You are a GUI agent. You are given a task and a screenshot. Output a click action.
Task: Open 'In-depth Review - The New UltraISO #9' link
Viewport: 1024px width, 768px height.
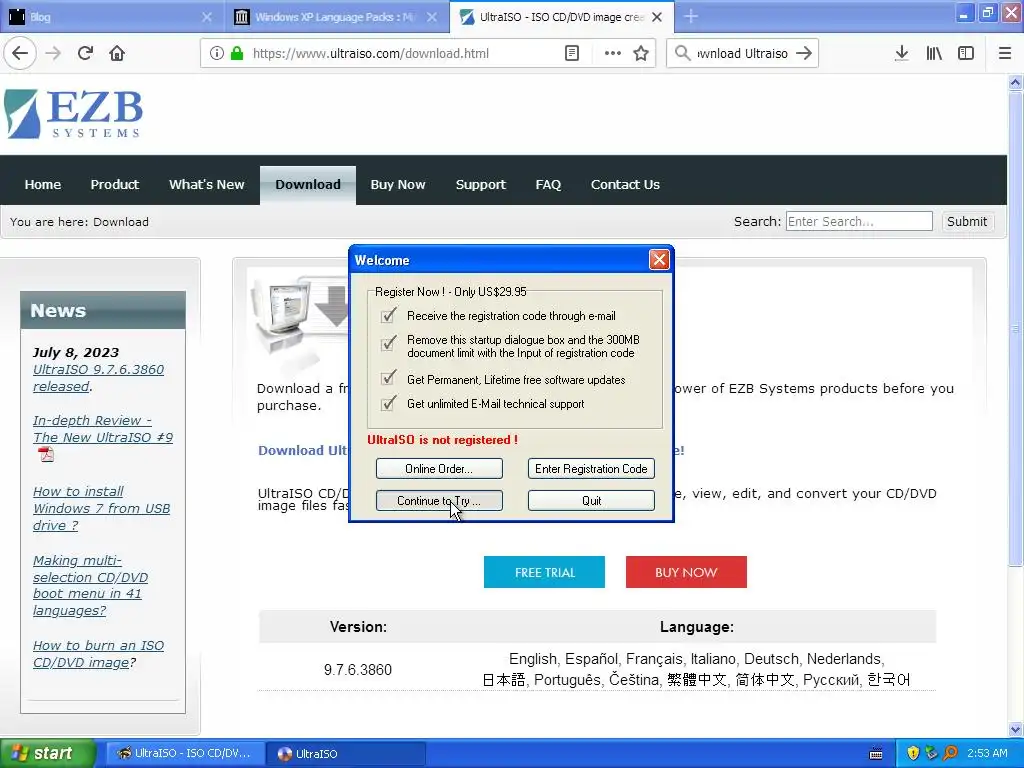tap(103, 429)
